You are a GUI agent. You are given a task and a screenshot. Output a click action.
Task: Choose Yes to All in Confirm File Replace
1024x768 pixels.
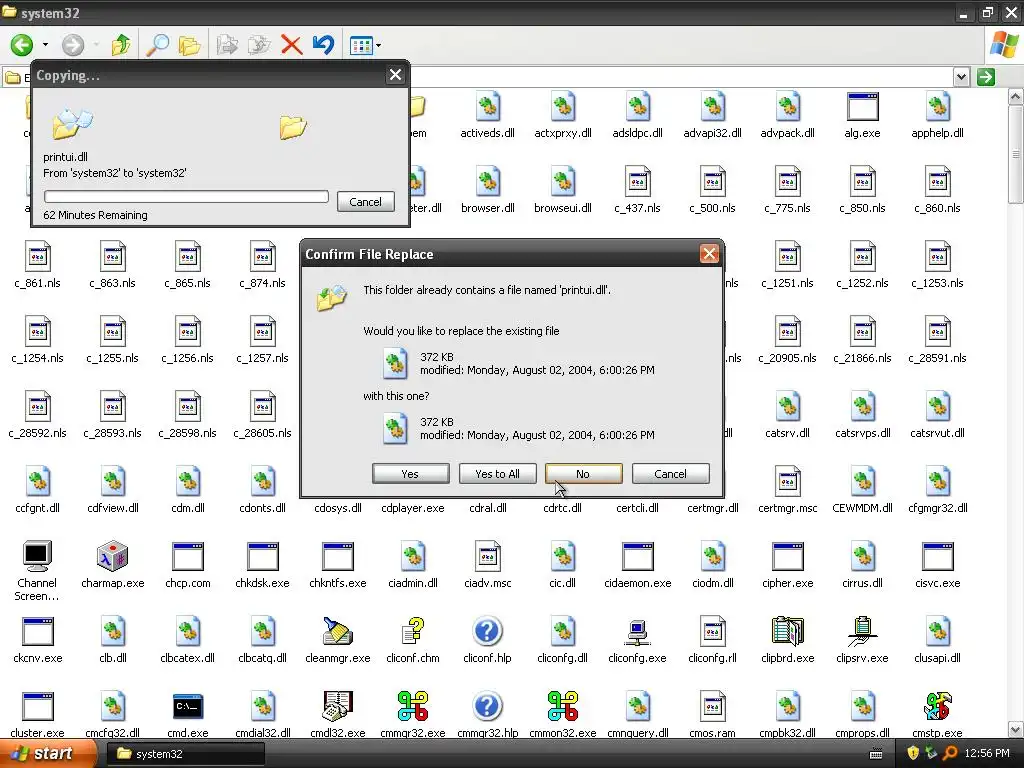[498, 473]
